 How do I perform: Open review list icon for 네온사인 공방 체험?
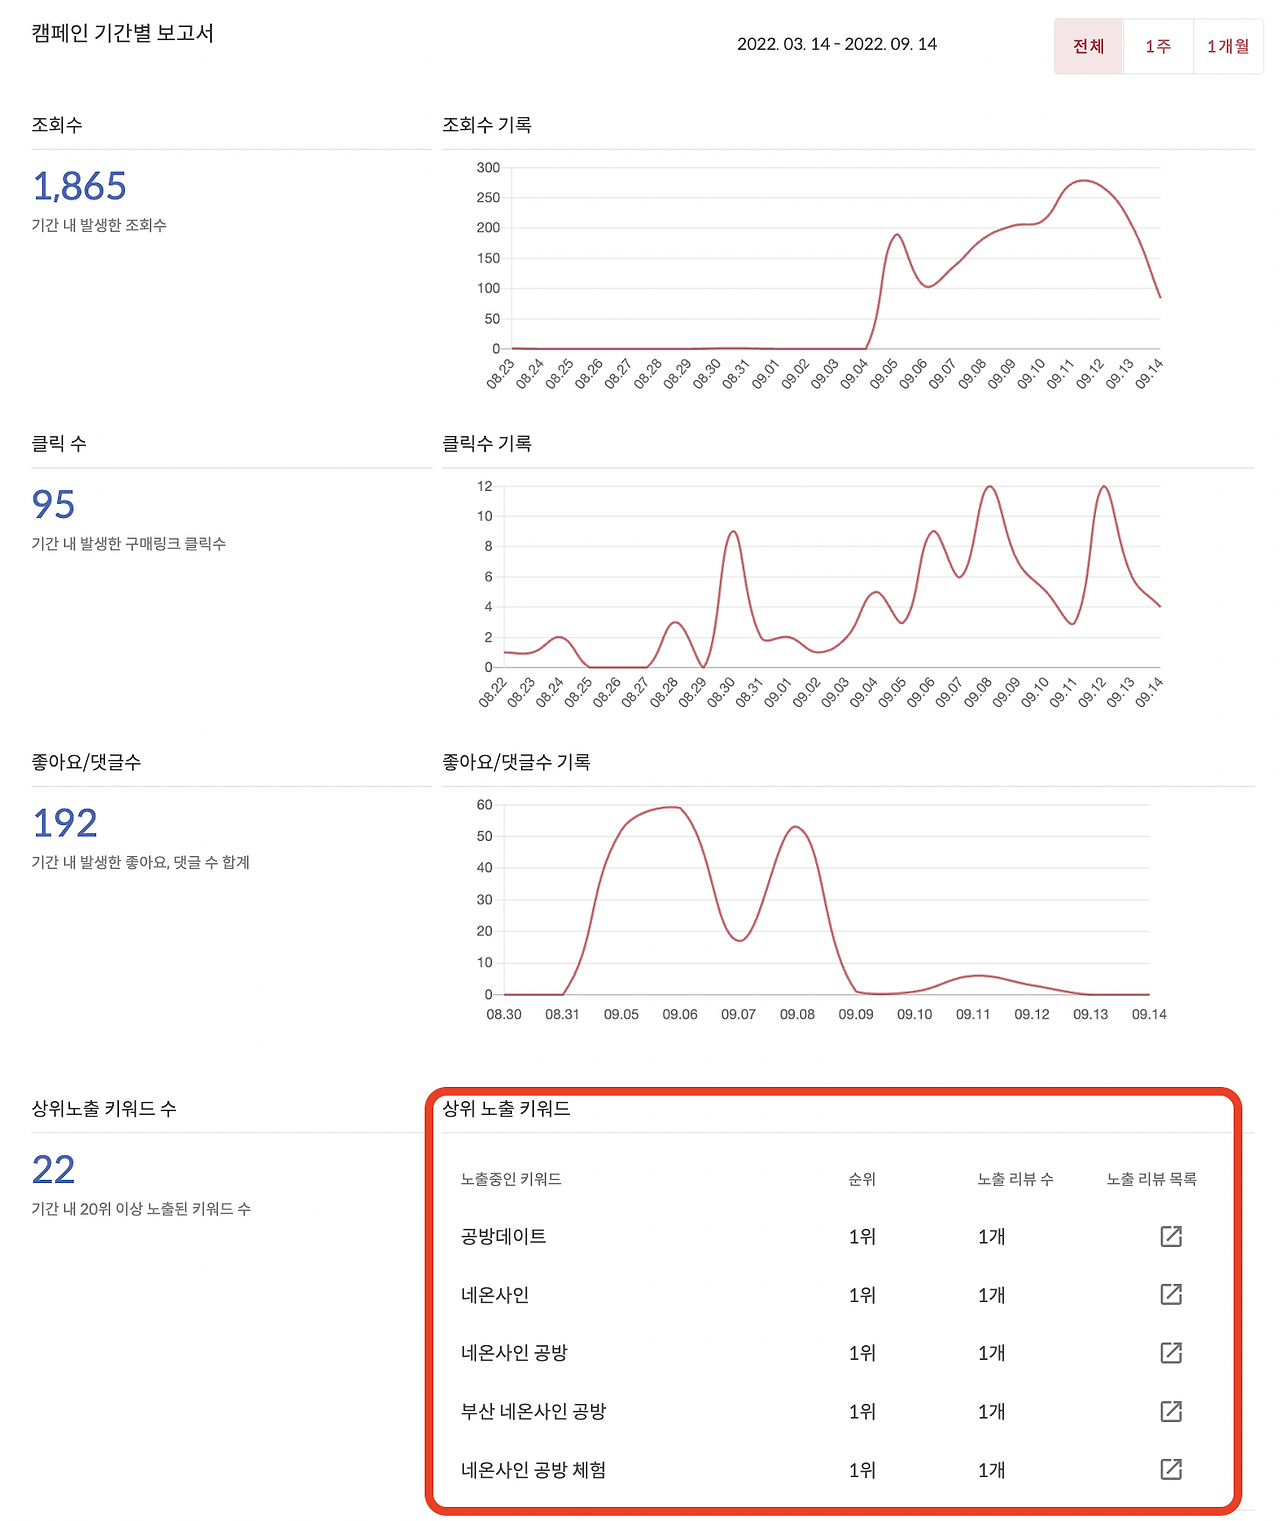coord(1171,1470)
